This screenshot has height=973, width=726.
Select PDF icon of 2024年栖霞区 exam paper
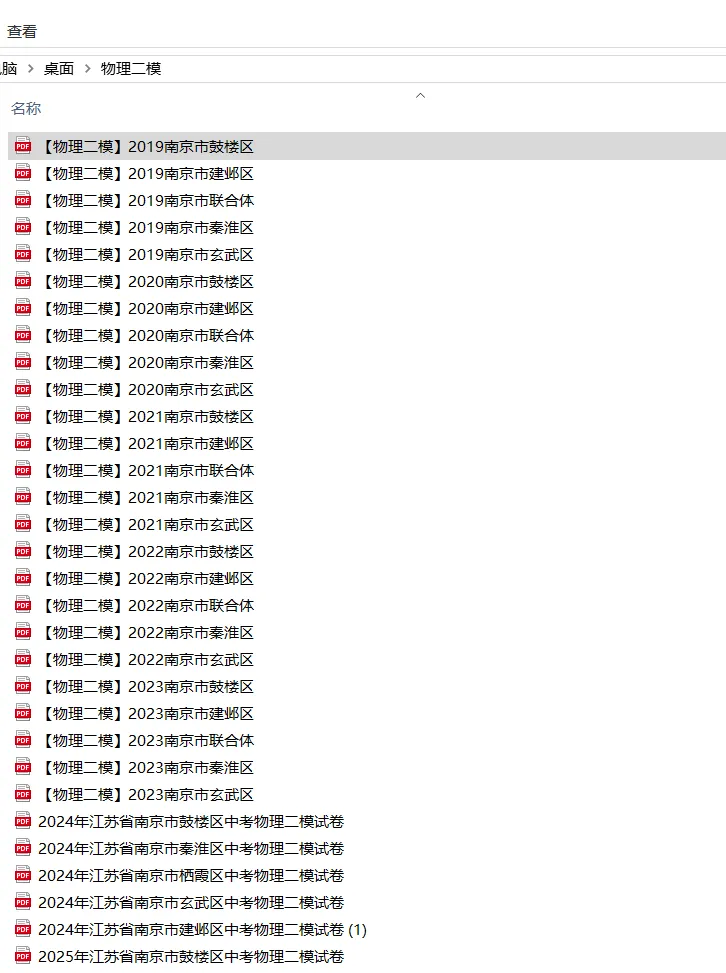pos(23,875)
